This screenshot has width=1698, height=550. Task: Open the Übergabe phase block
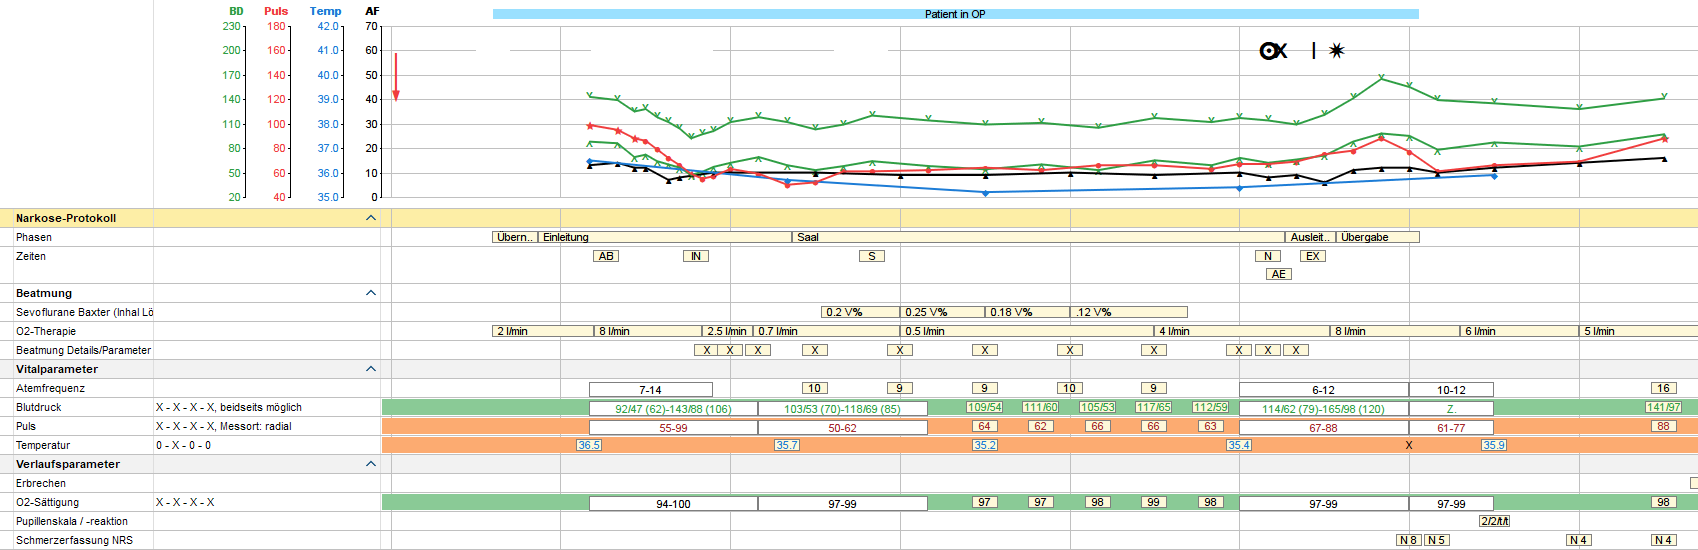(x=1377, y=237)
